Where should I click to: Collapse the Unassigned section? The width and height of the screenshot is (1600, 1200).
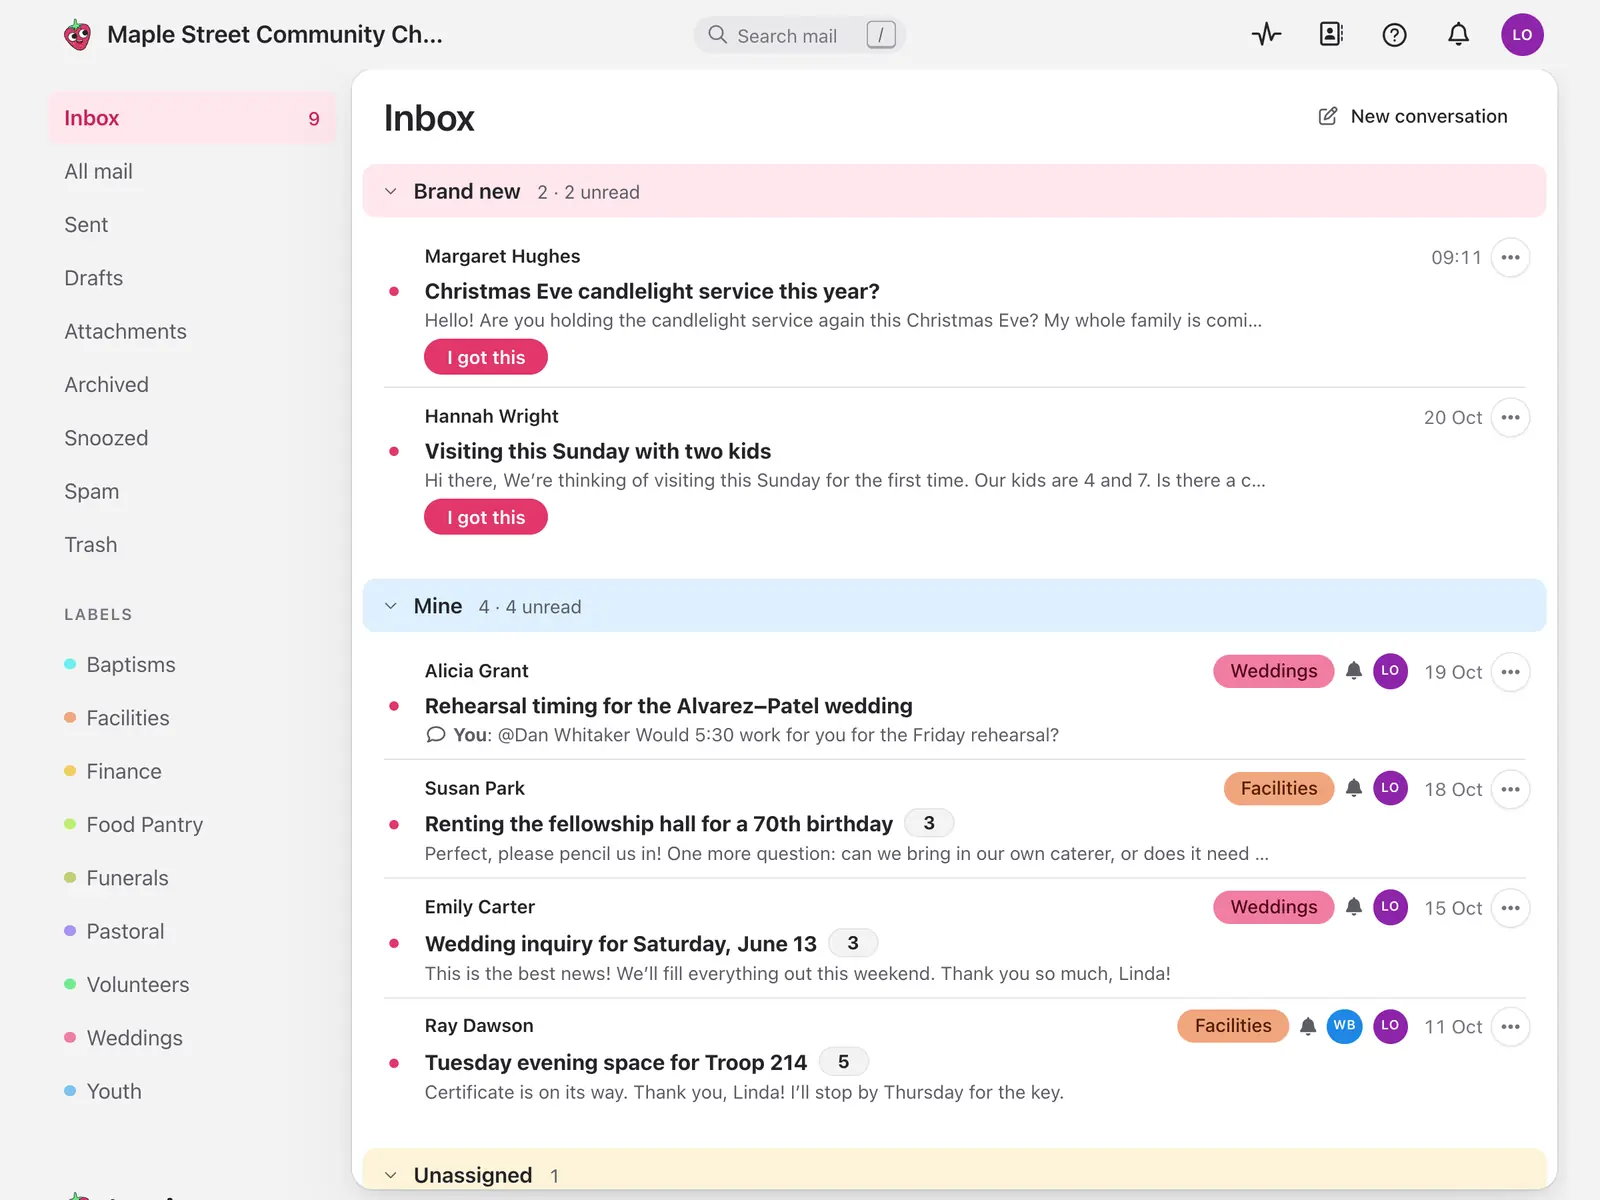click(391, 1175)
